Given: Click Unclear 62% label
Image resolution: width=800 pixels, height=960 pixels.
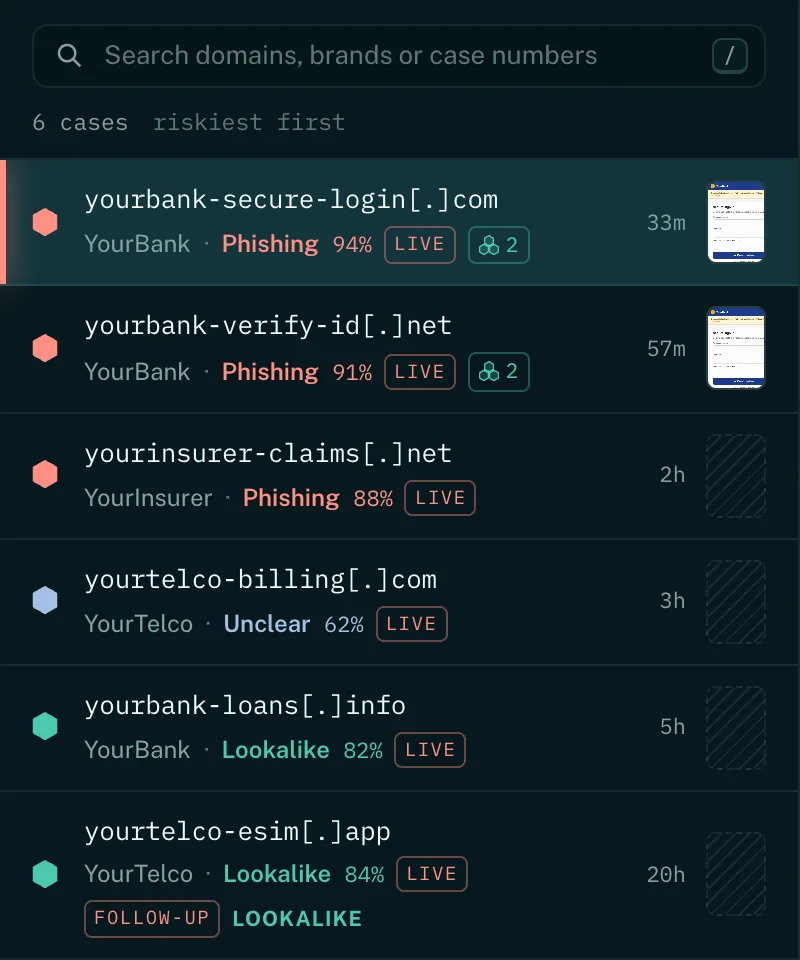Looking at the screenshot, I should pyautogui.click(x=293, y=624).
